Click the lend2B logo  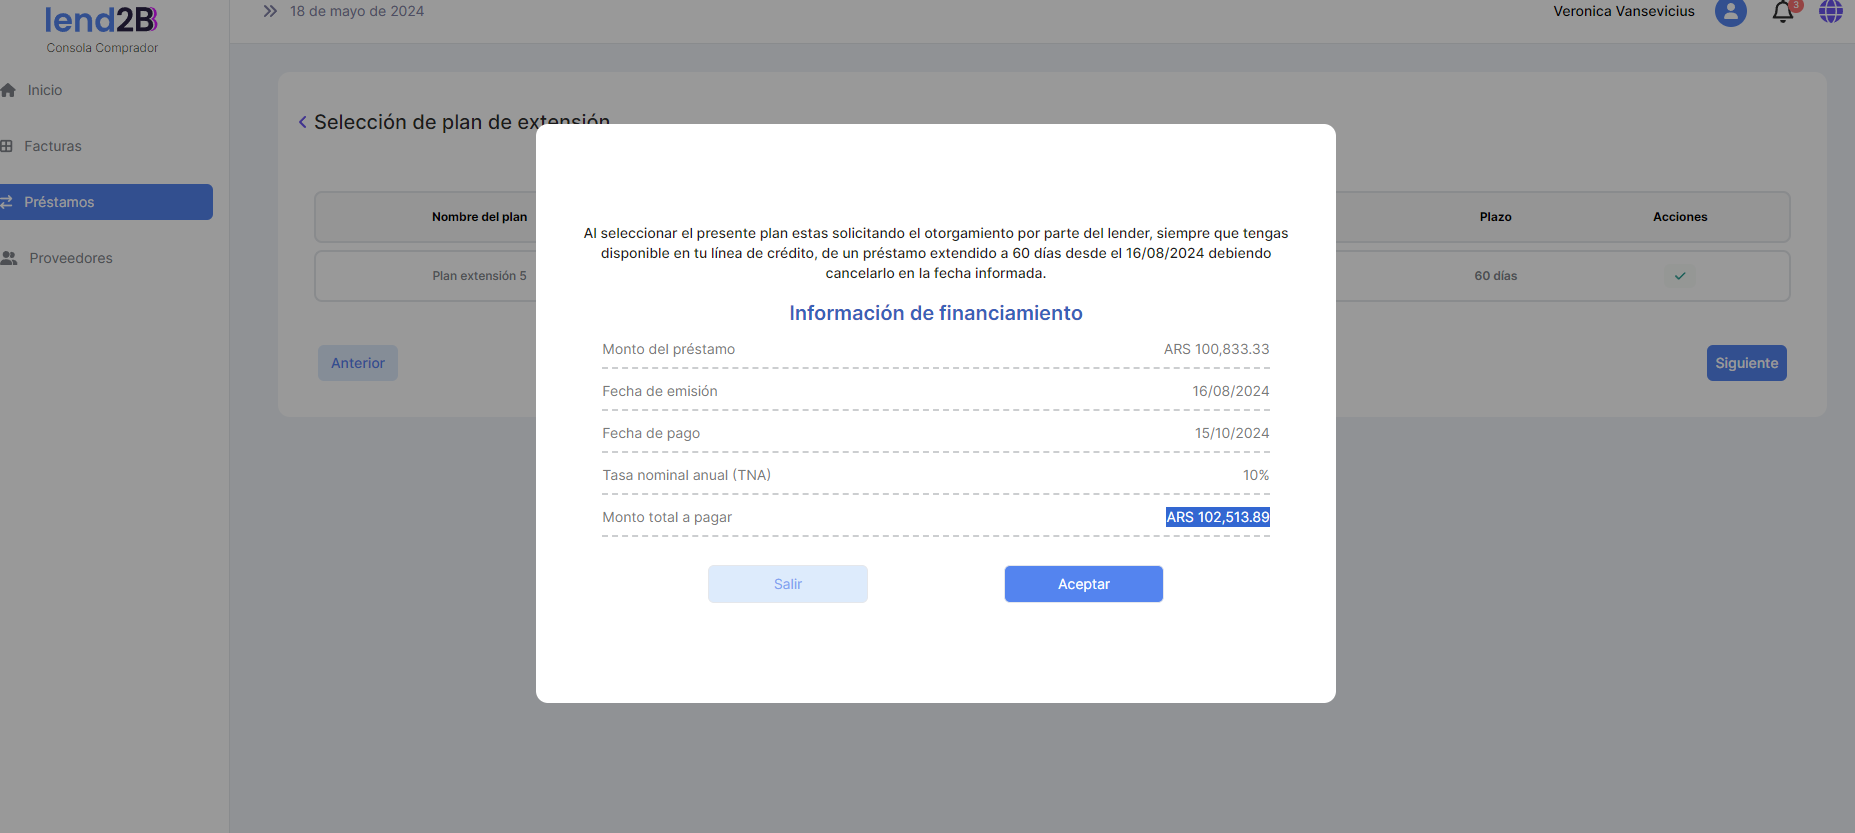(x=101, y=20)
